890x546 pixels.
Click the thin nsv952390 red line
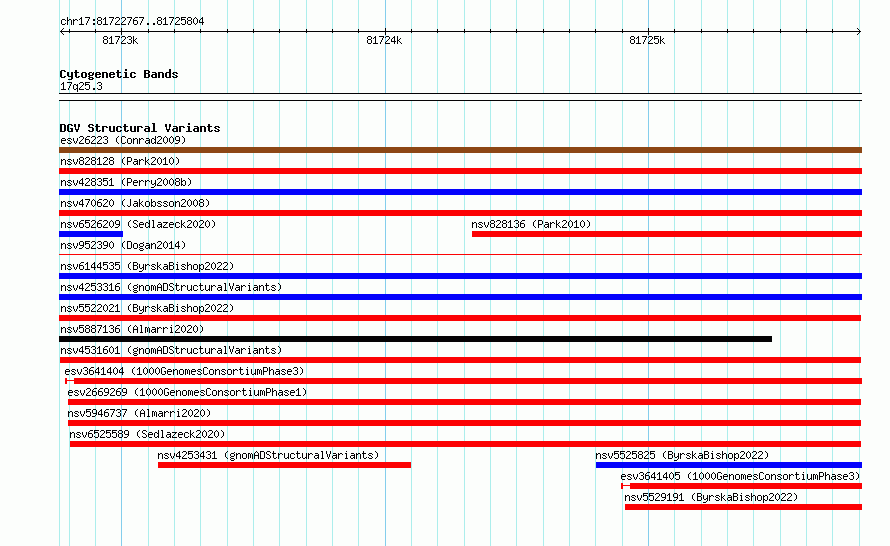(x=460, y=255)
